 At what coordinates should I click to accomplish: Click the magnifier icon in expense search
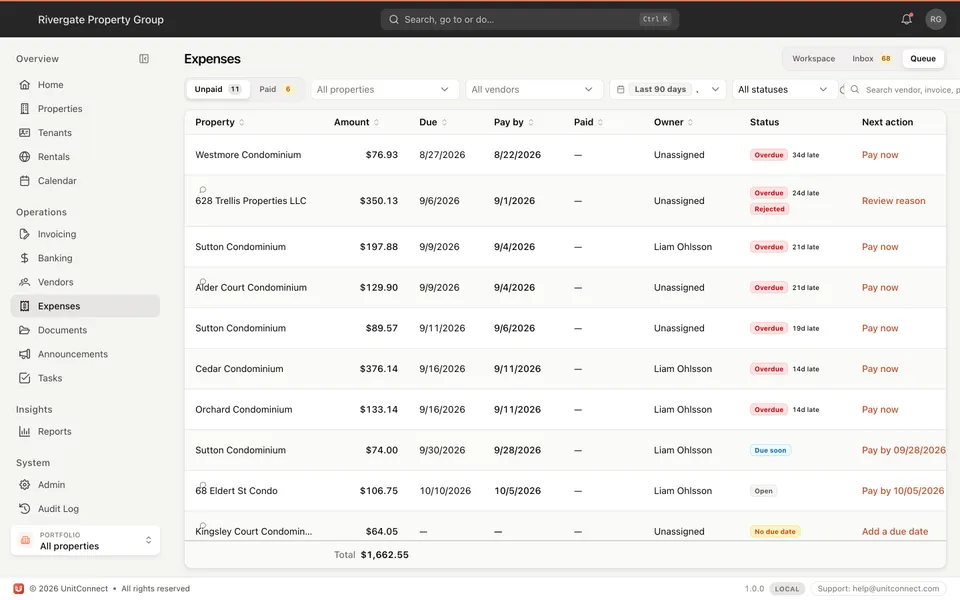(x=855, y=89)
